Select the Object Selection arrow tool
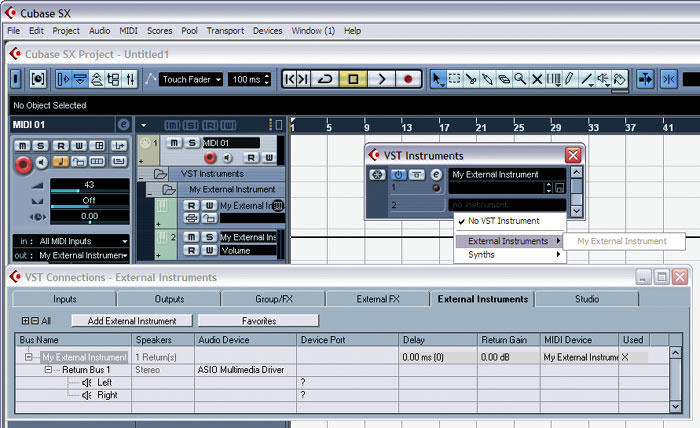The width and height of the screenshot is (700, 428). pyautogui.click(x=437, y=79)
